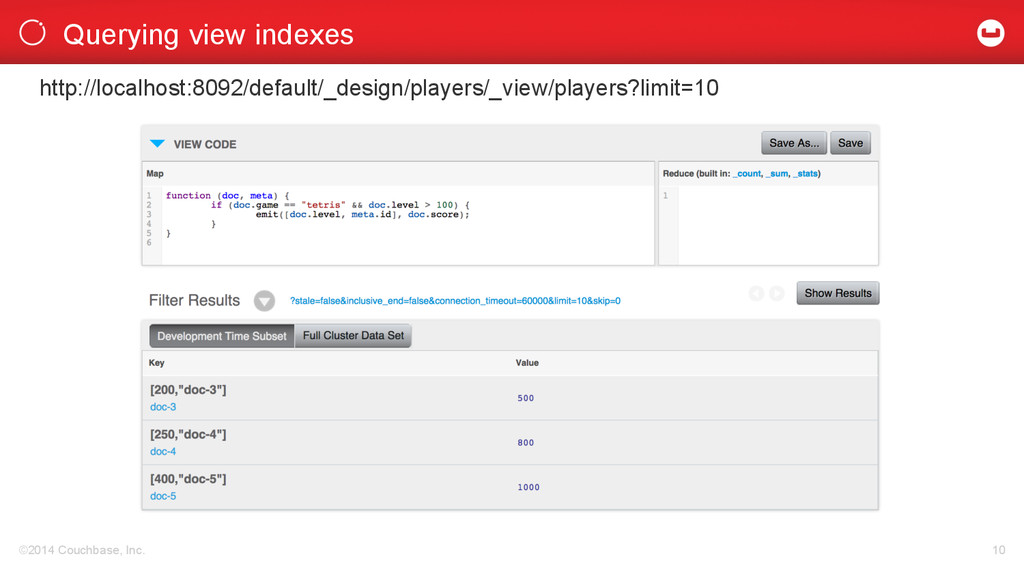
Task: Open the filter query string link
Action: 455,301
